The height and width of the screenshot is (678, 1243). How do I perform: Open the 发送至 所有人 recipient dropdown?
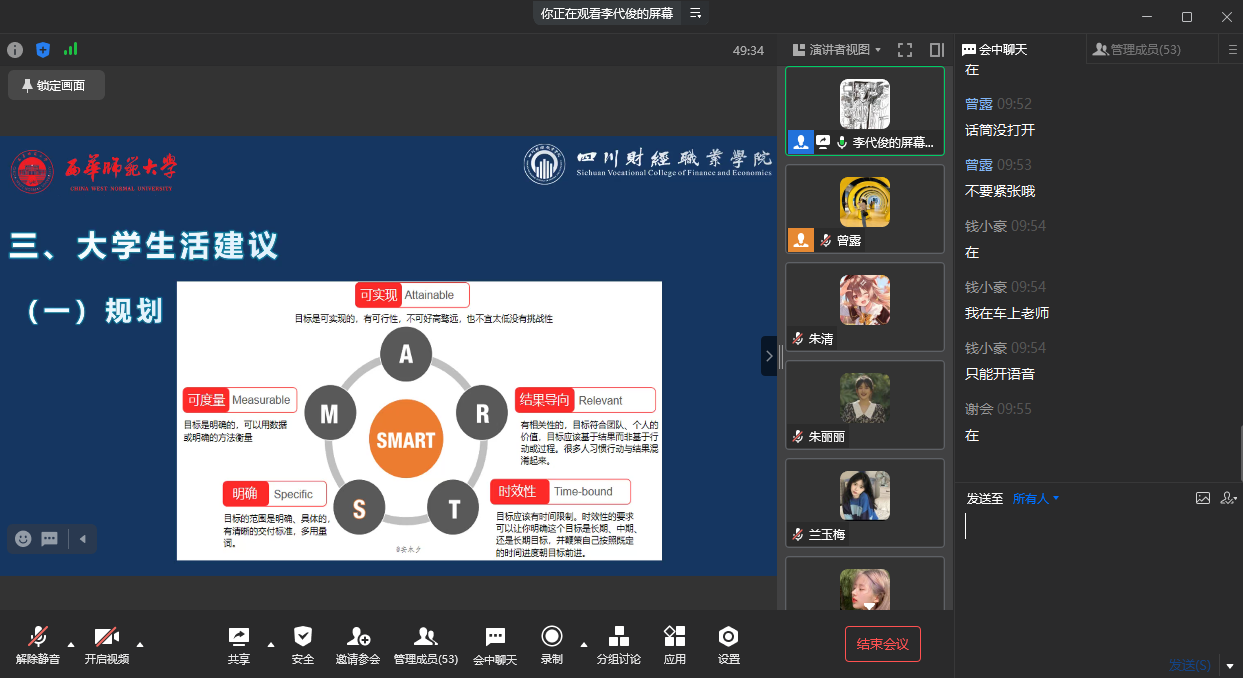(x=1035, y=498)
